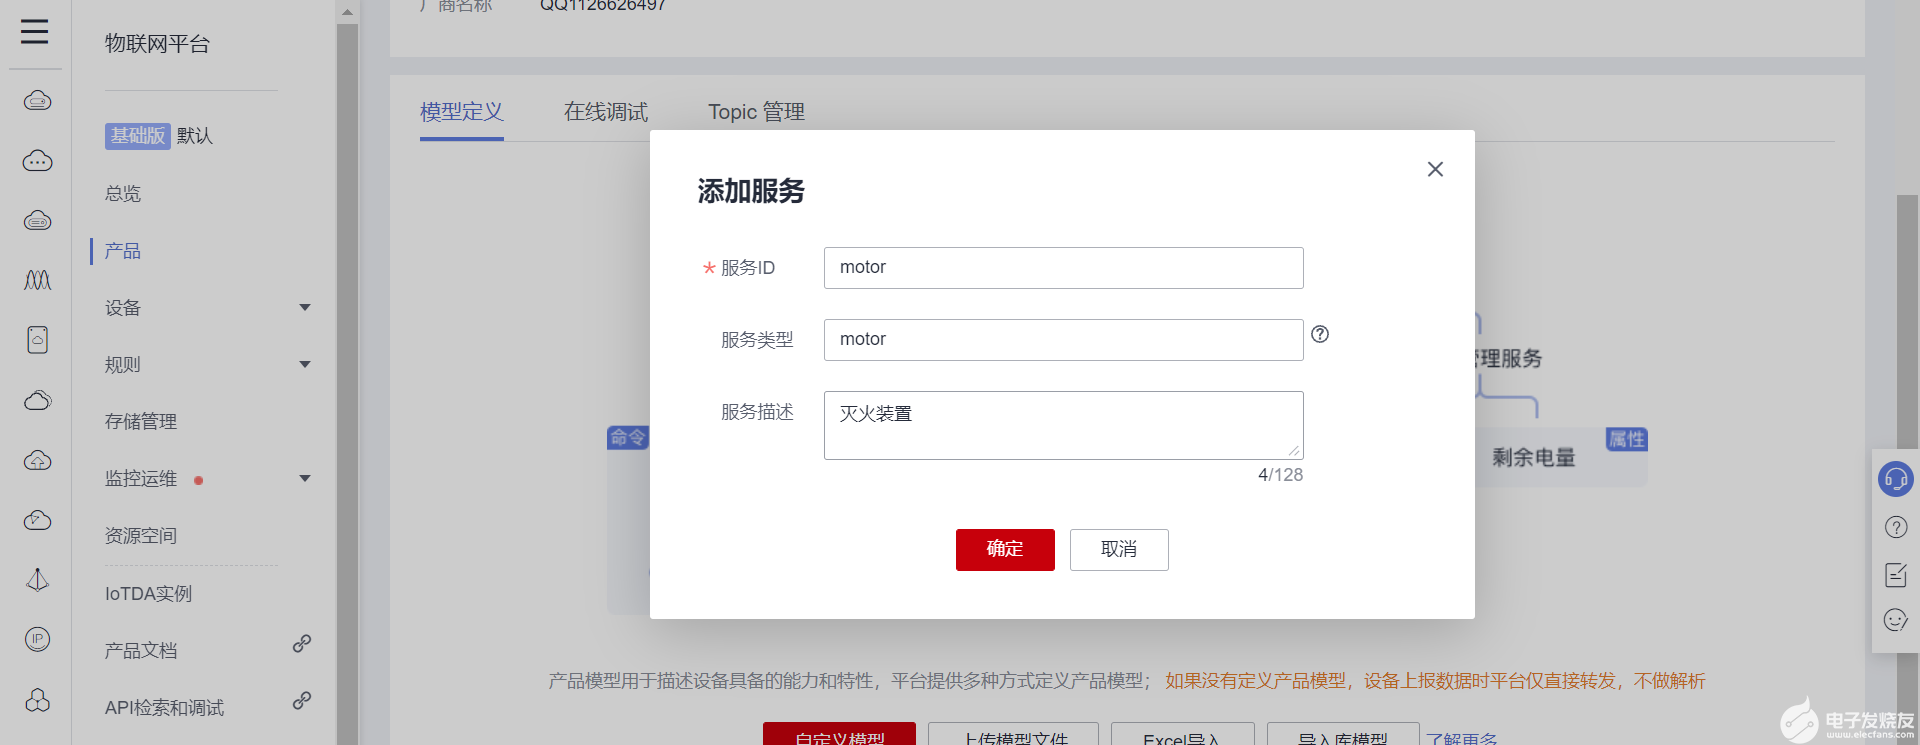Viewport: 1920px width, 745px height.
Task: Click the 基础版 badge
Action: [138, 136]
